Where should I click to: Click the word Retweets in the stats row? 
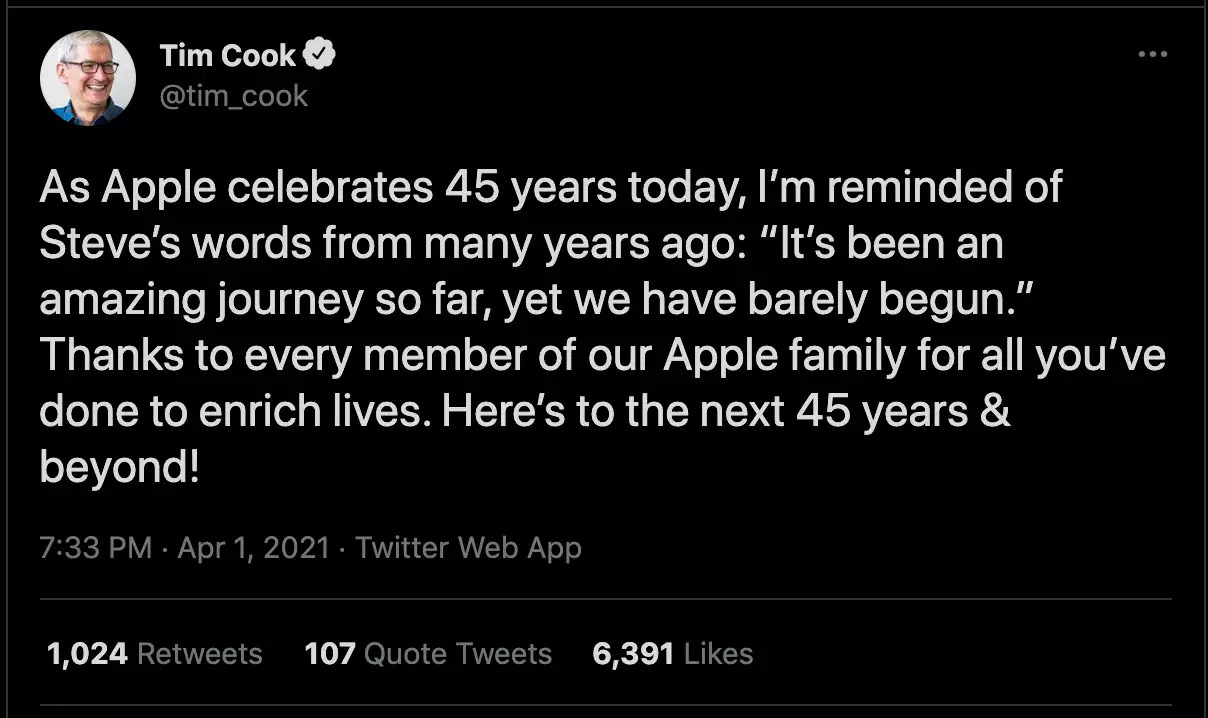point(199,654)
